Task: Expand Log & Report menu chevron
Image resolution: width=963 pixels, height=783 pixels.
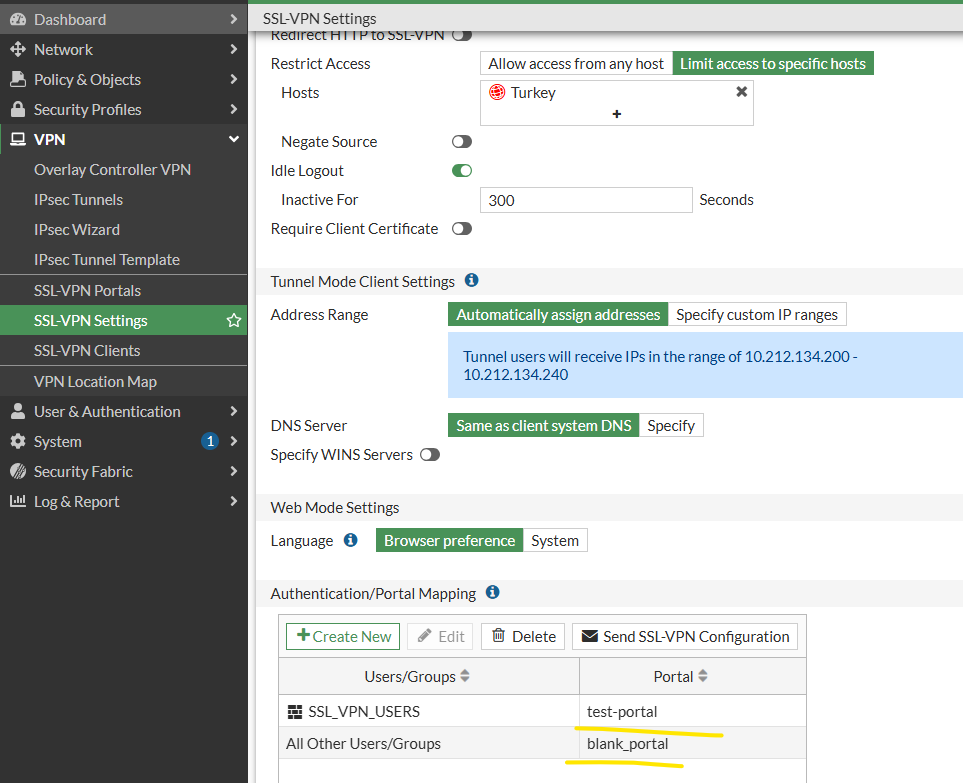Action: point(233,501)
